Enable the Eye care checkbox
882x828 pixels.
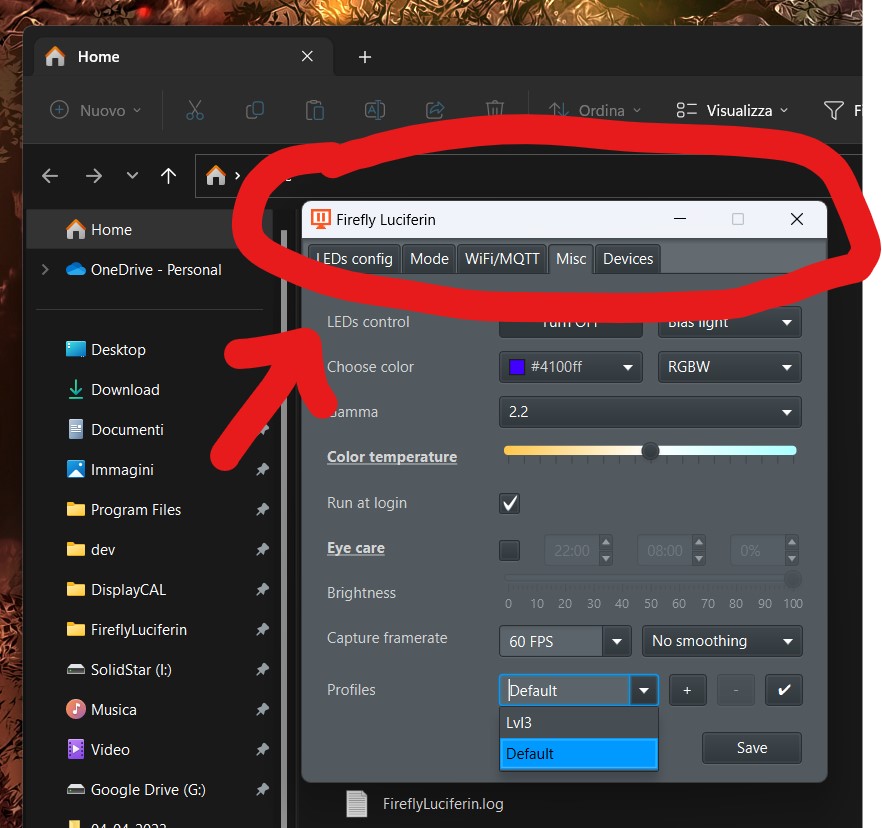(510, 550)
